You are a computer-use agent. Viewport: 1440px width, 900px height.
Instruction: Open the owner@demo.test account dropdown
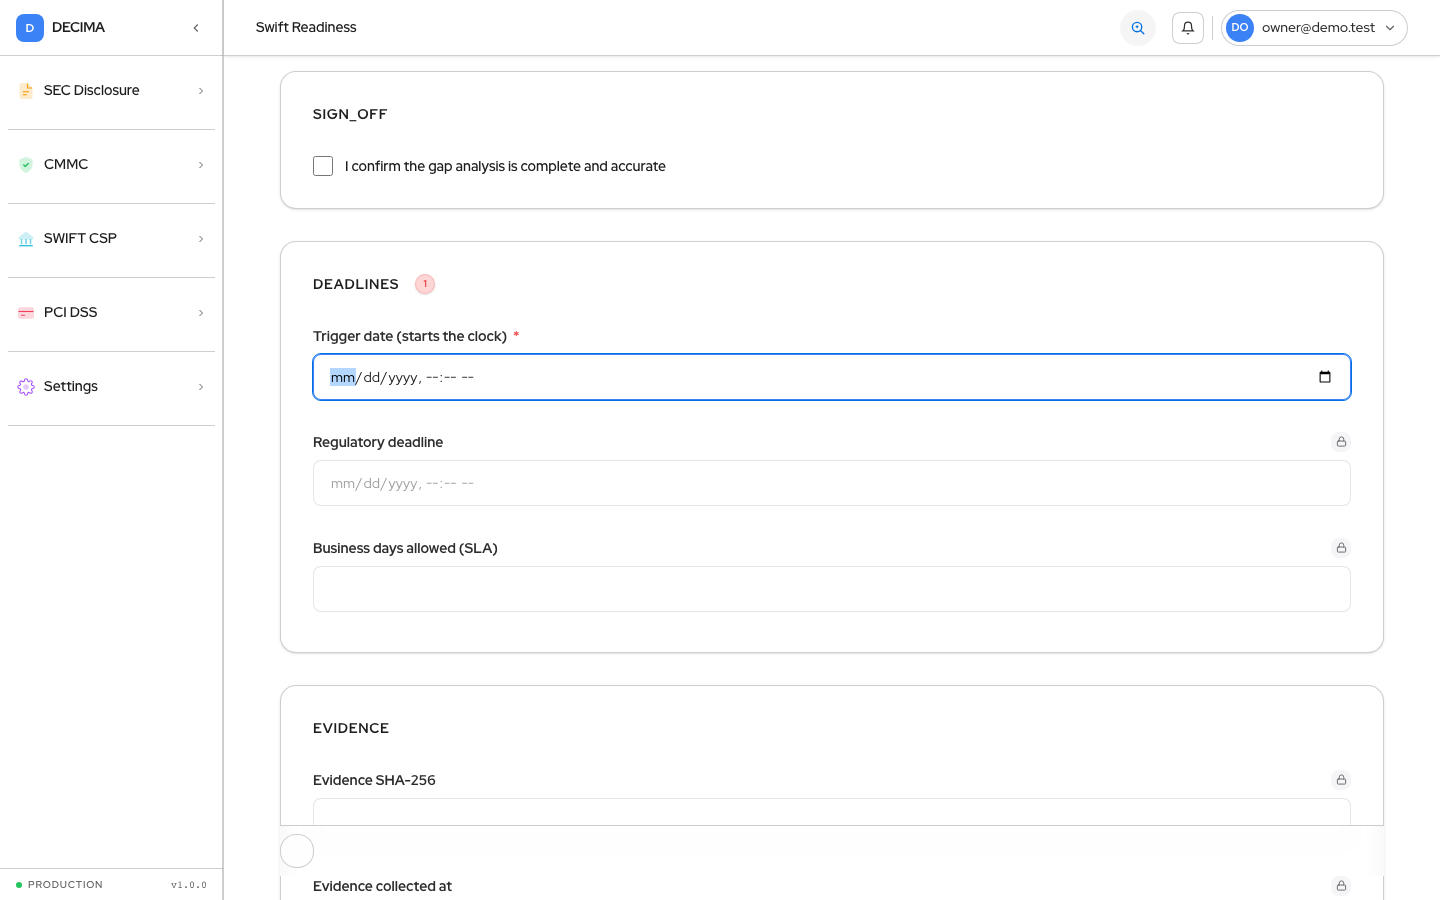point(1314,28)
